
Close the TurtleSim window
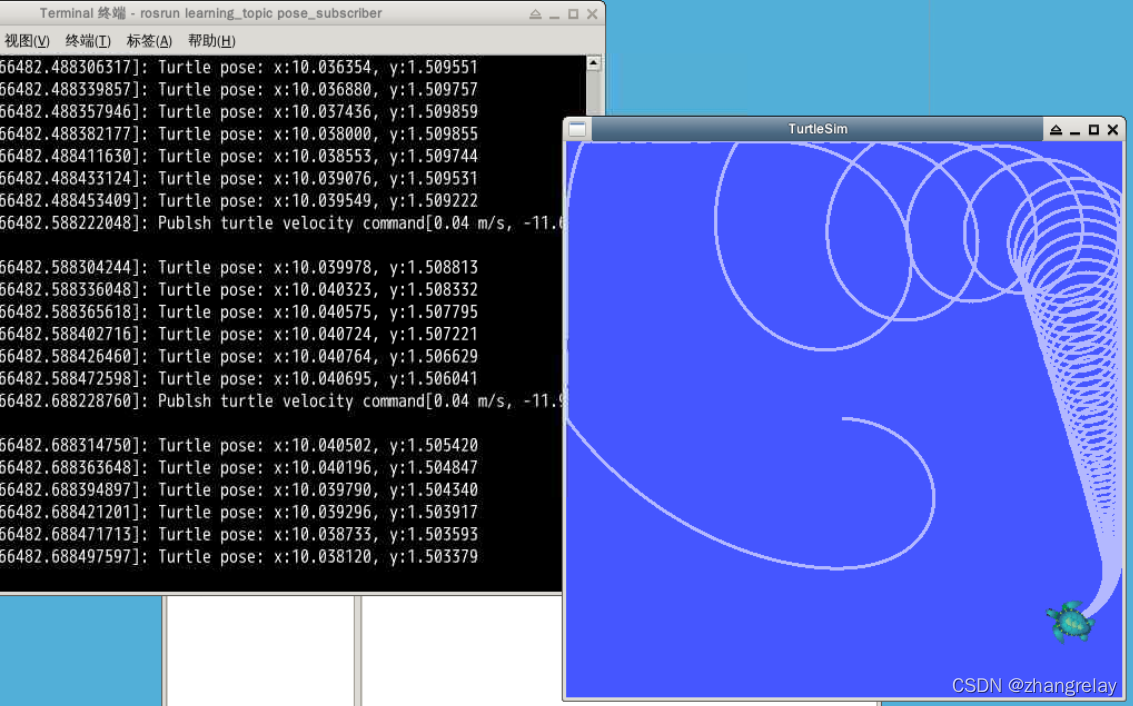point(1113,130)
